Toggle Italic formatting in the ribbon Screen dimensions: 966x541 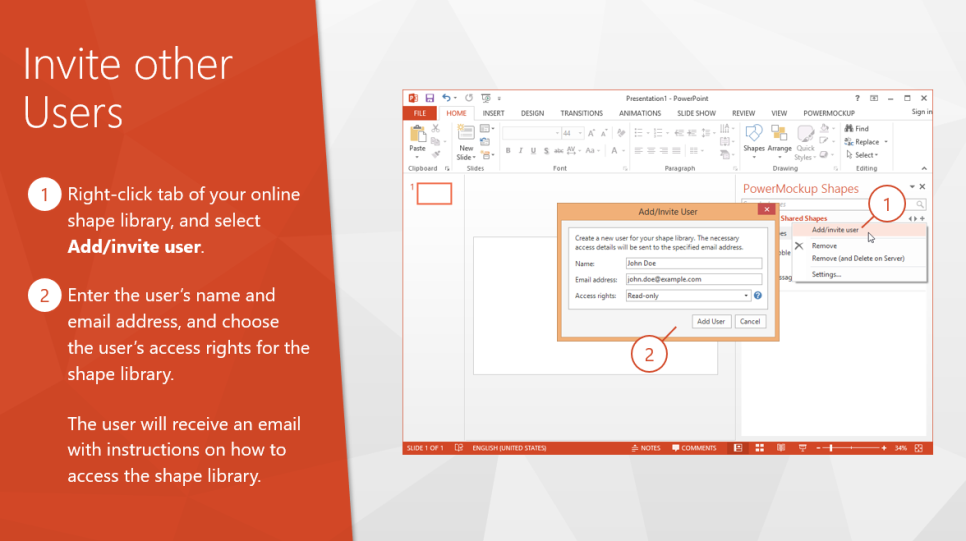point(521,150)
